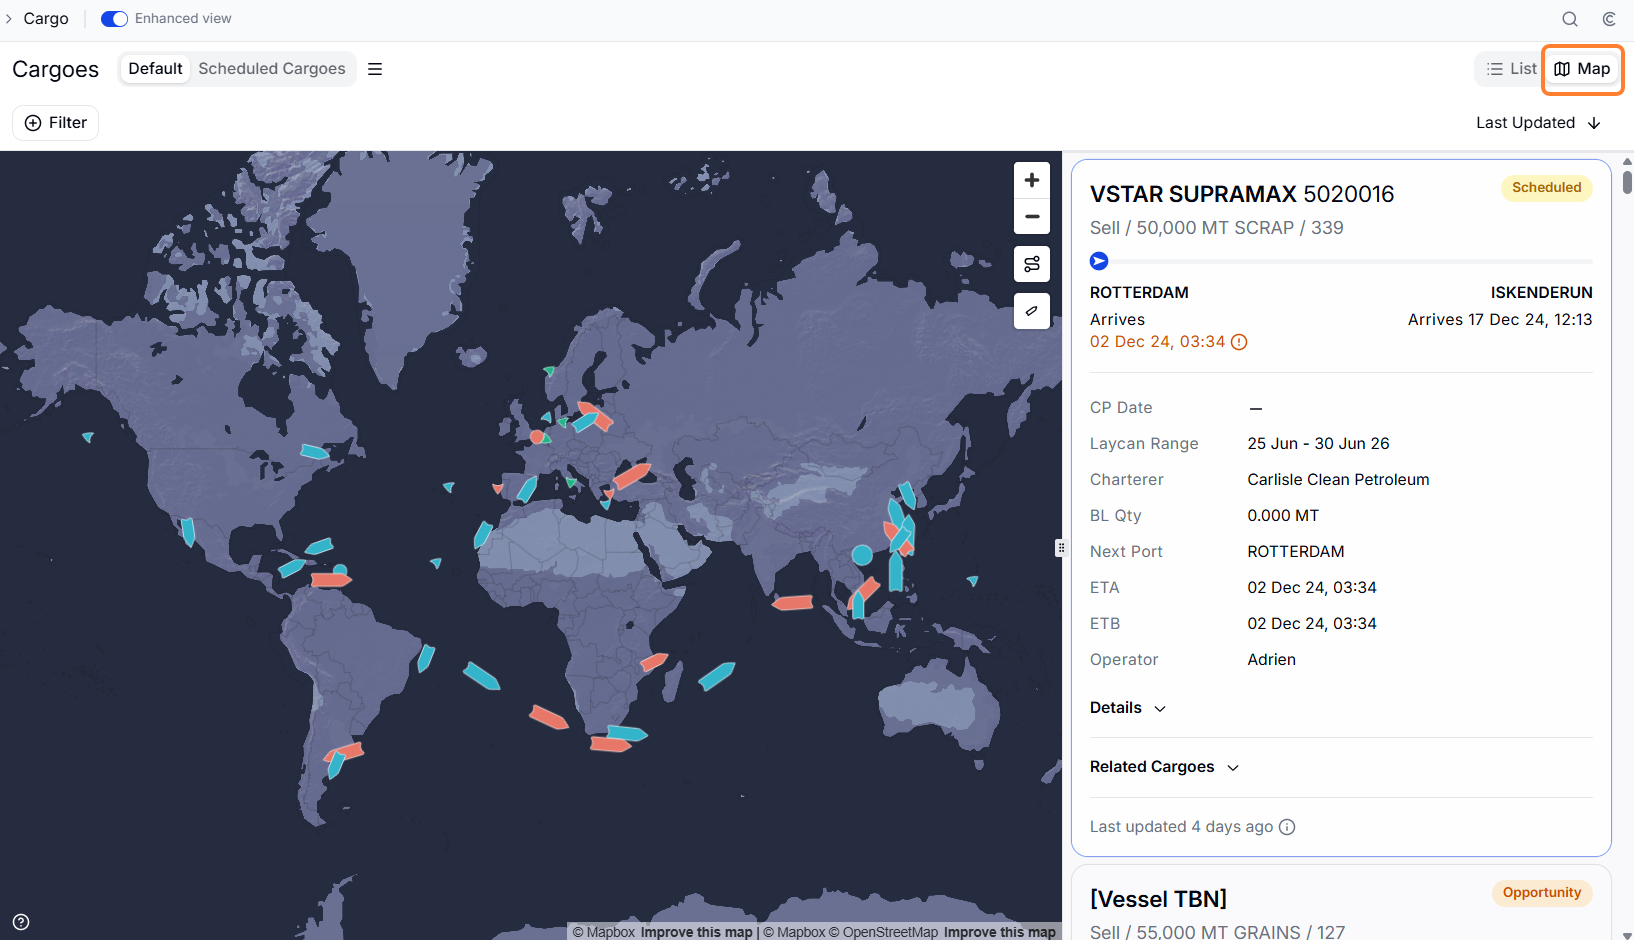The width and height of the screenshot is (1634, 940).
Task: Click the ISKENDERUN destination port
Action: click(x=1541, y=293)
